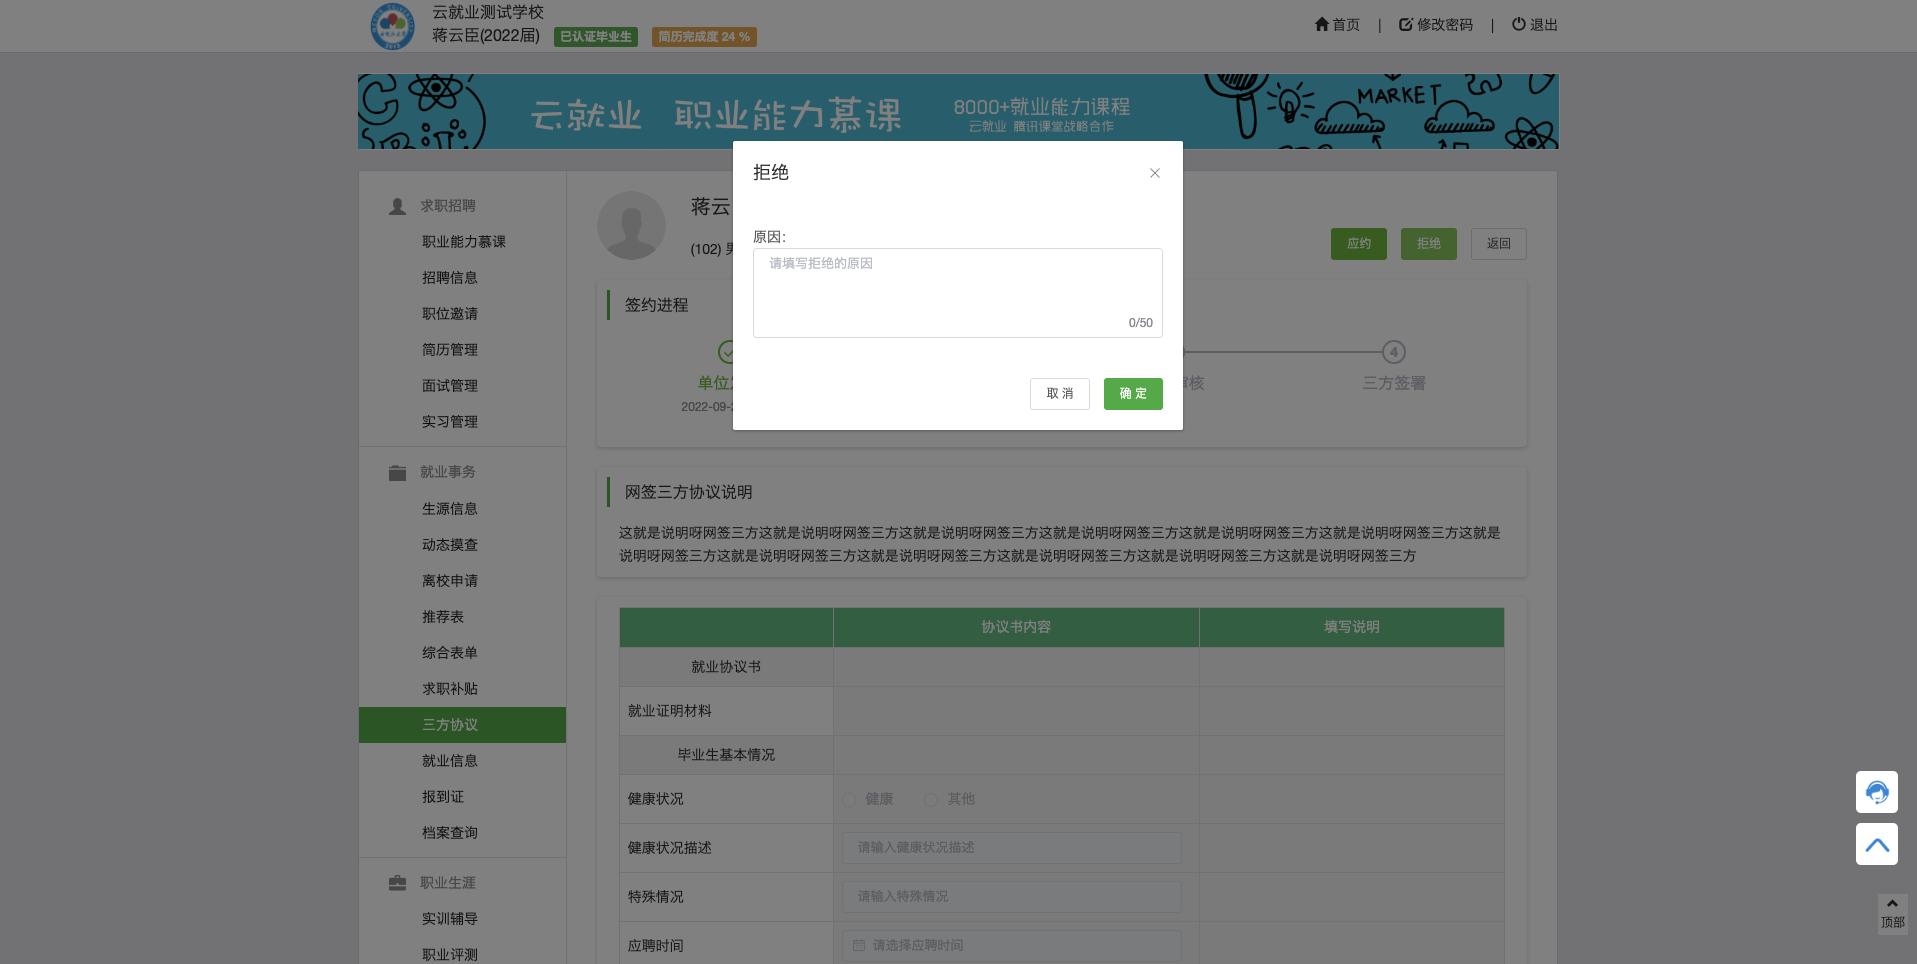
Task: Collapse the 职业生涯 sidebar section
Action: (447, 883)
